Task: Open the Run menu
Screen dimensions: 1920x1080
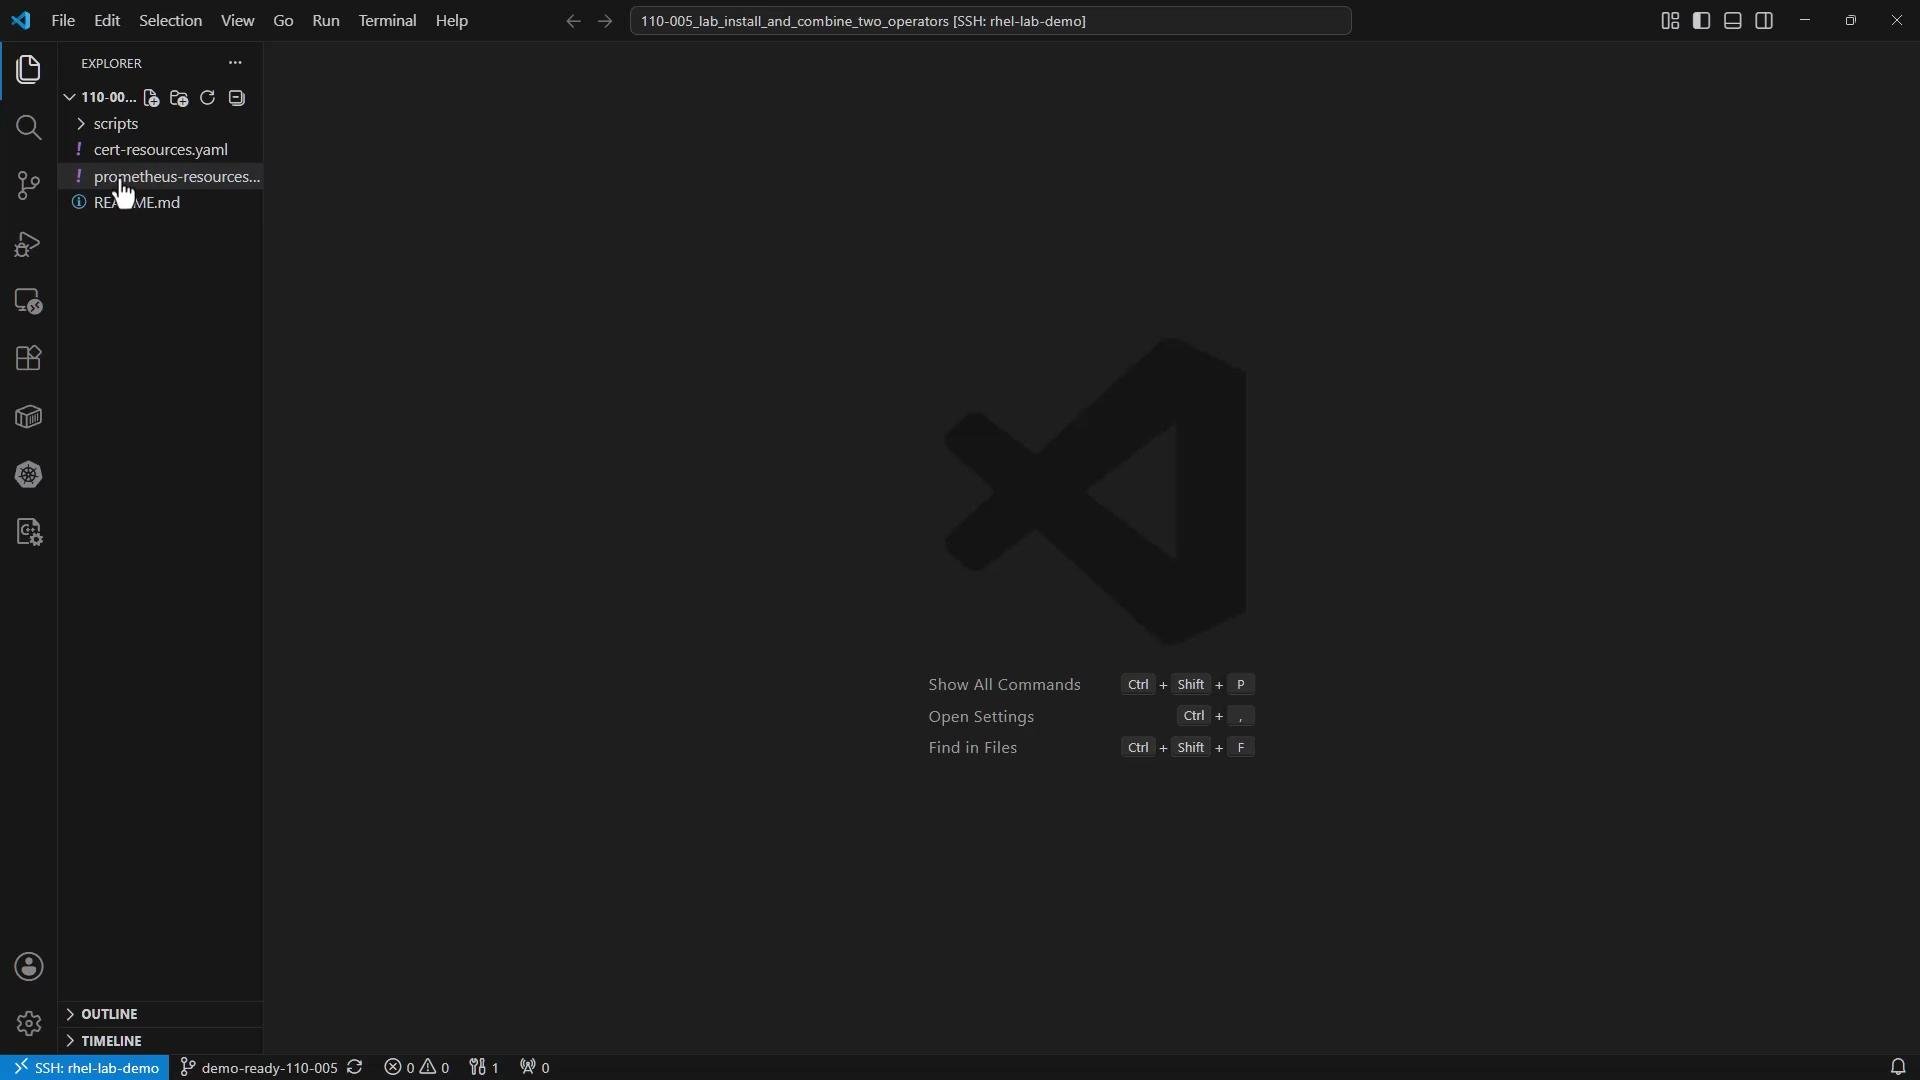Action: tap(327, 21)
